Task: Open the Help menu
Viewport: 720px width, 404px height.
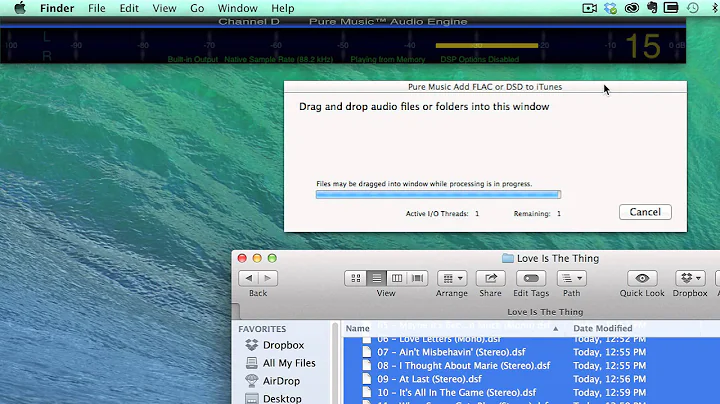Action: 282,8
